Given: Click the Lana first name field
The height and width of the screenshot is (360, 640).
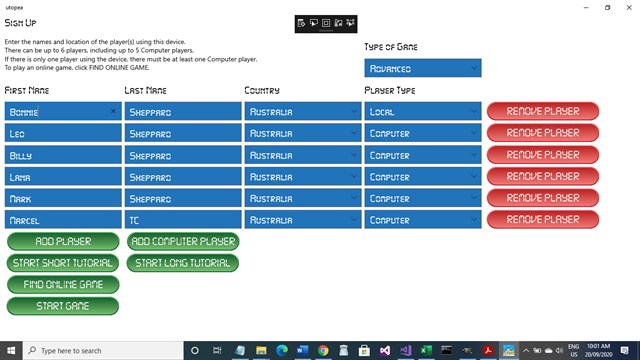Looking at the screenshot, I should click(63, 177).
